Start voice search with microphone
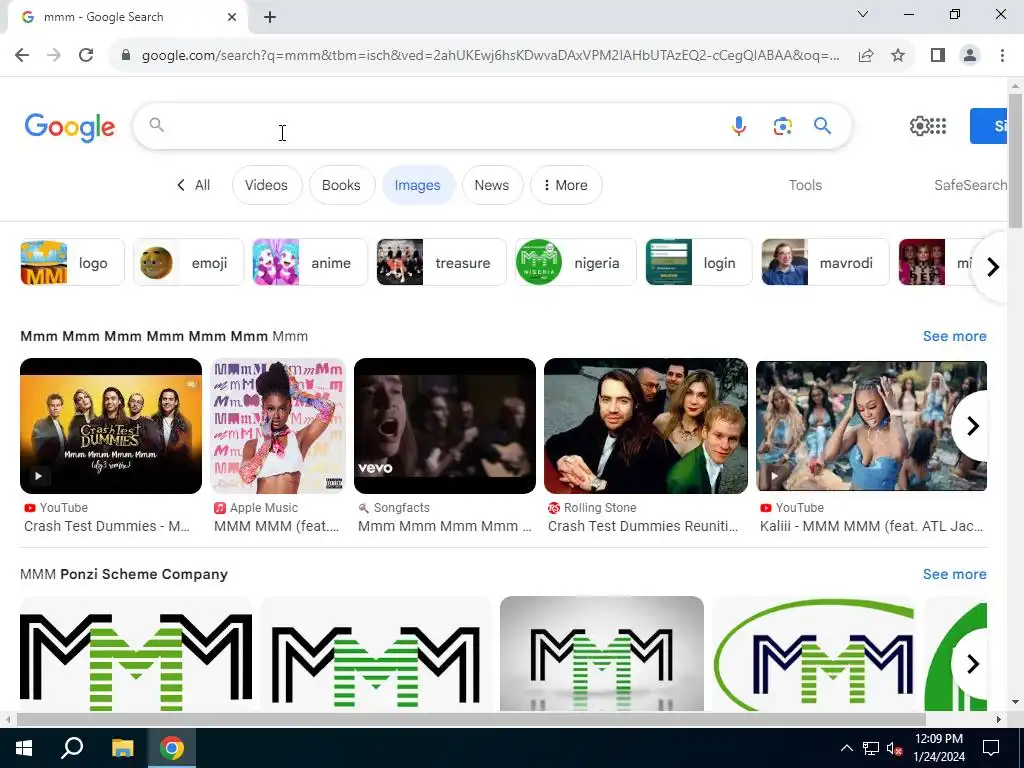This screenshot has height=768, width=1024. (739, 125)
